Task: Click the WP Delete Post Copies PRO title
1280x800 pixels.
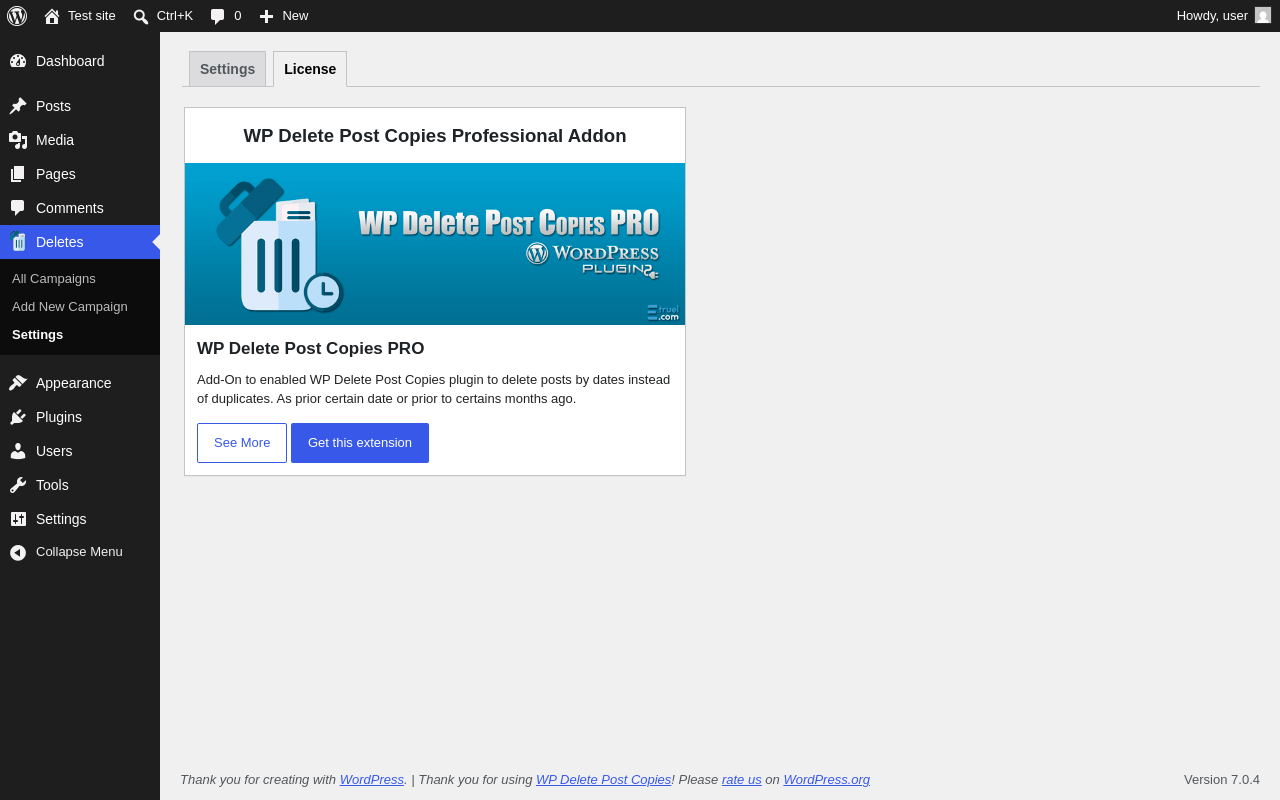Action: (x=311, y=349)
